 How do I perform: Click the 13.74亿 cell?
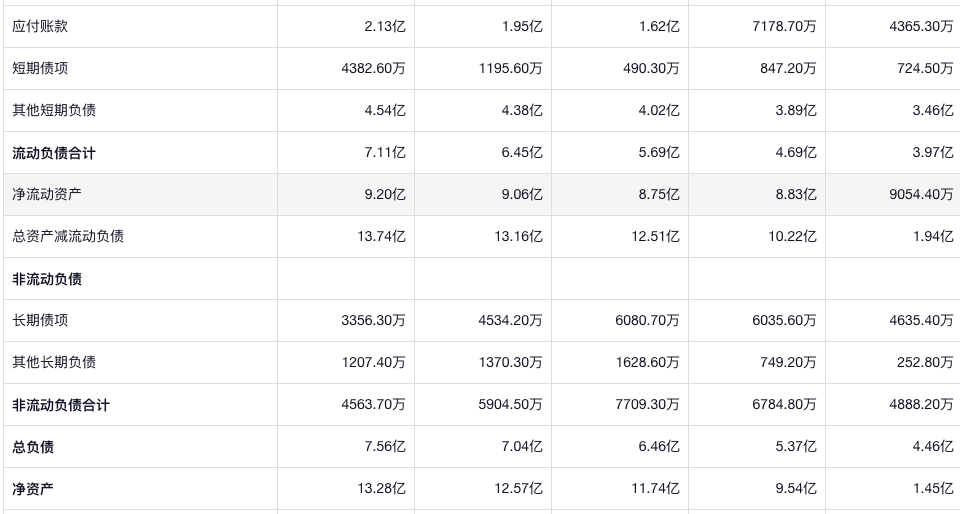(x=385, y=237)
